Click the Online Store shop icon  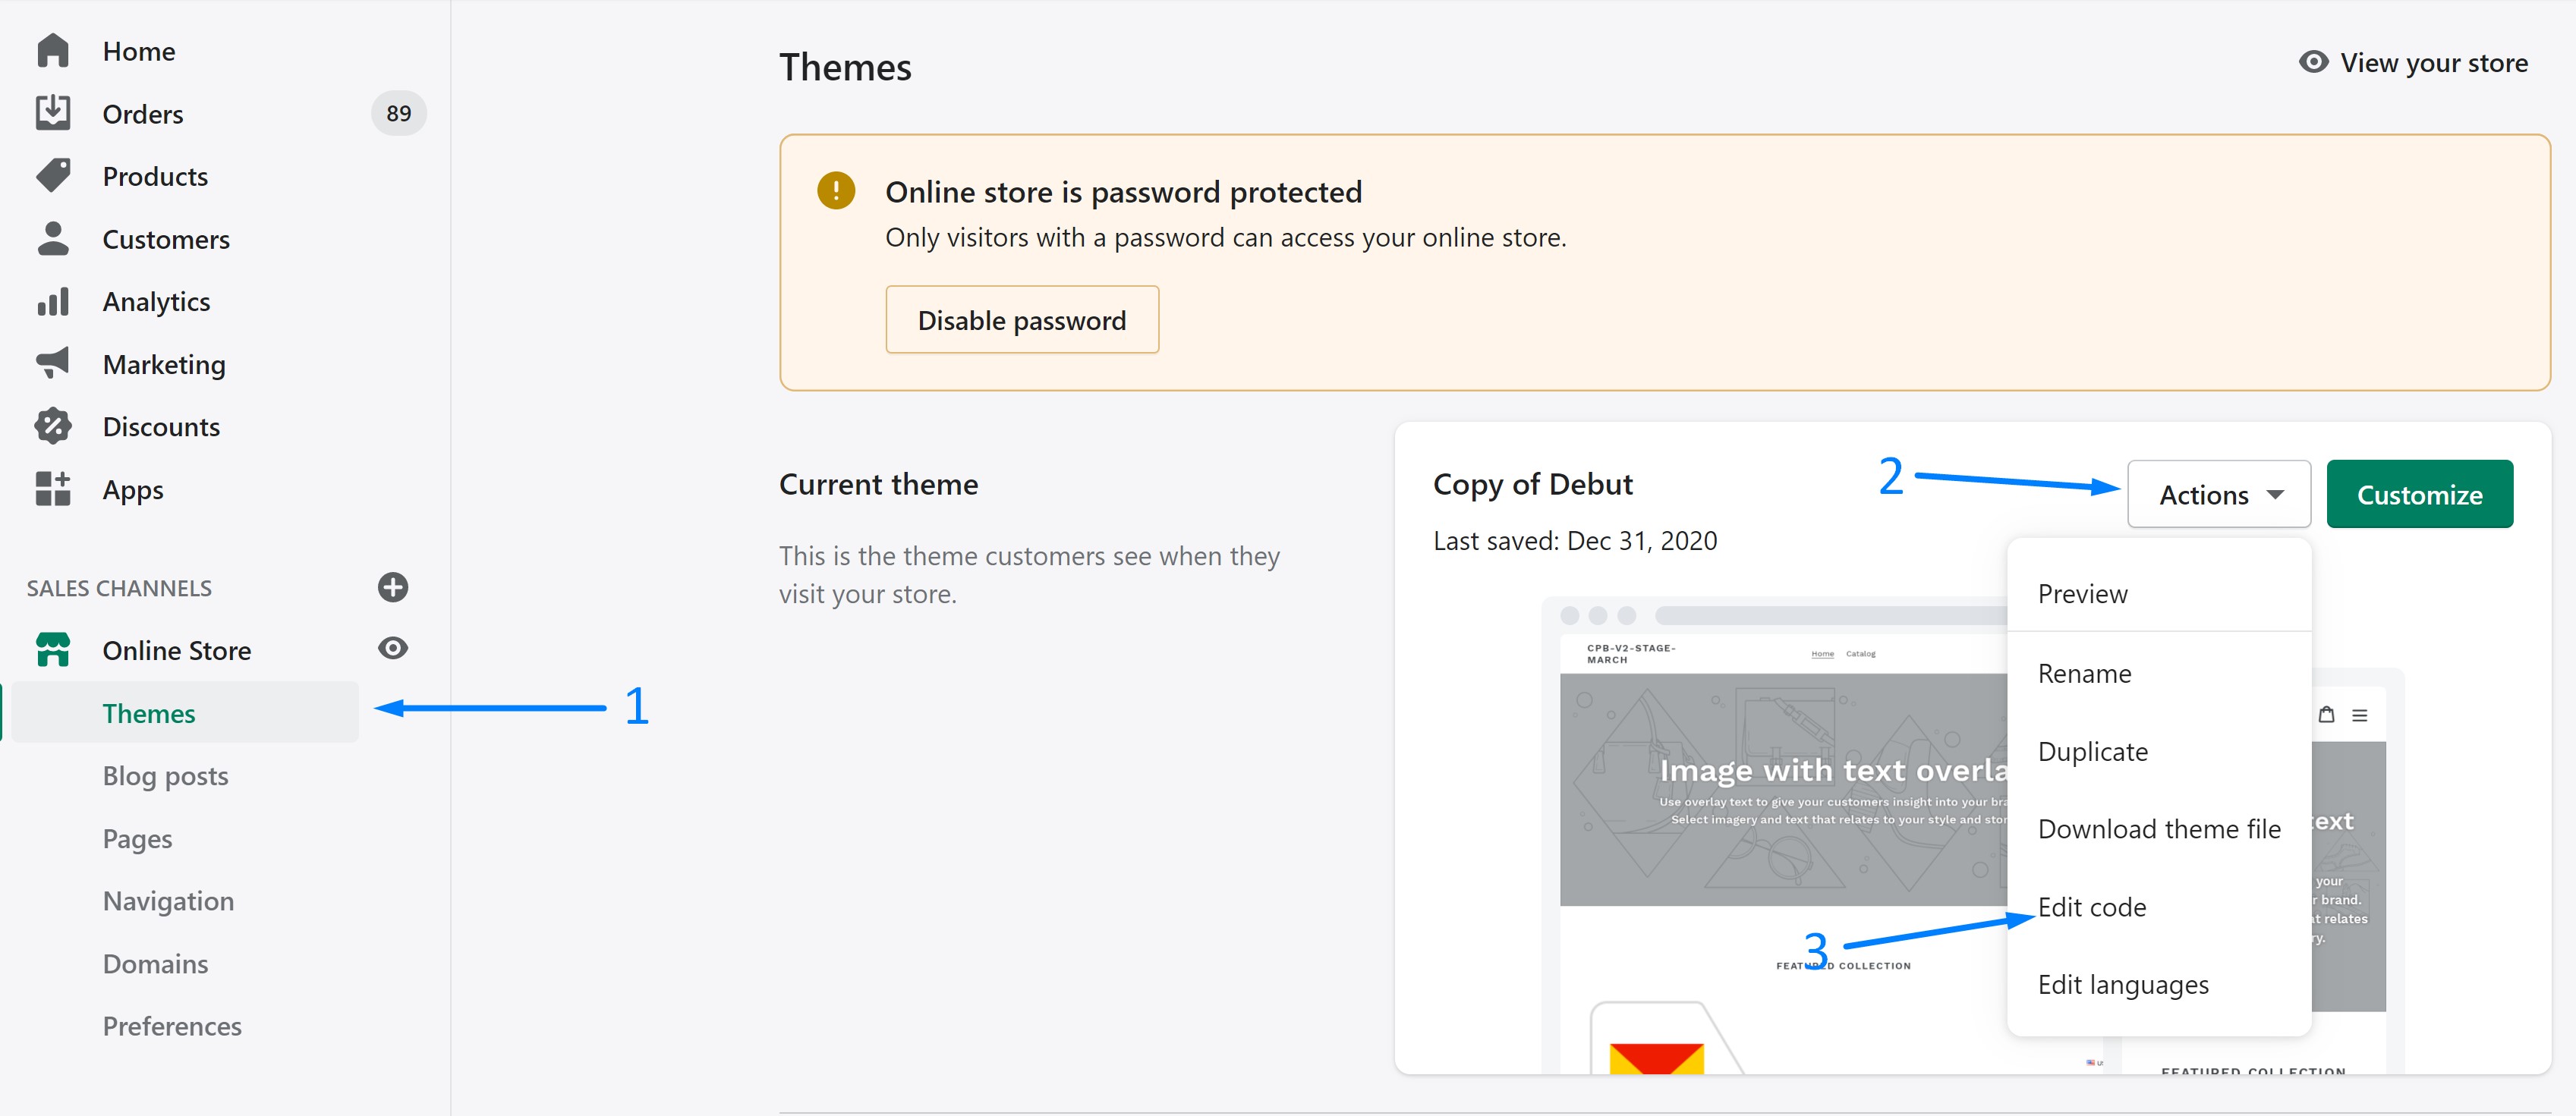tap(53, 650)
